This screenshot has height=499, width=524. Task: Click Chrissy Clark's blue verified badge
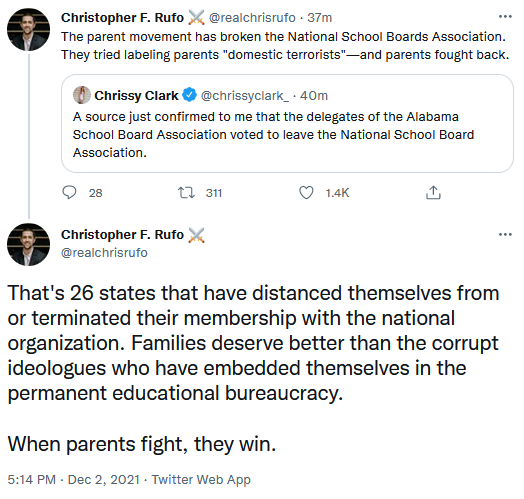click(x=189, y=95)
